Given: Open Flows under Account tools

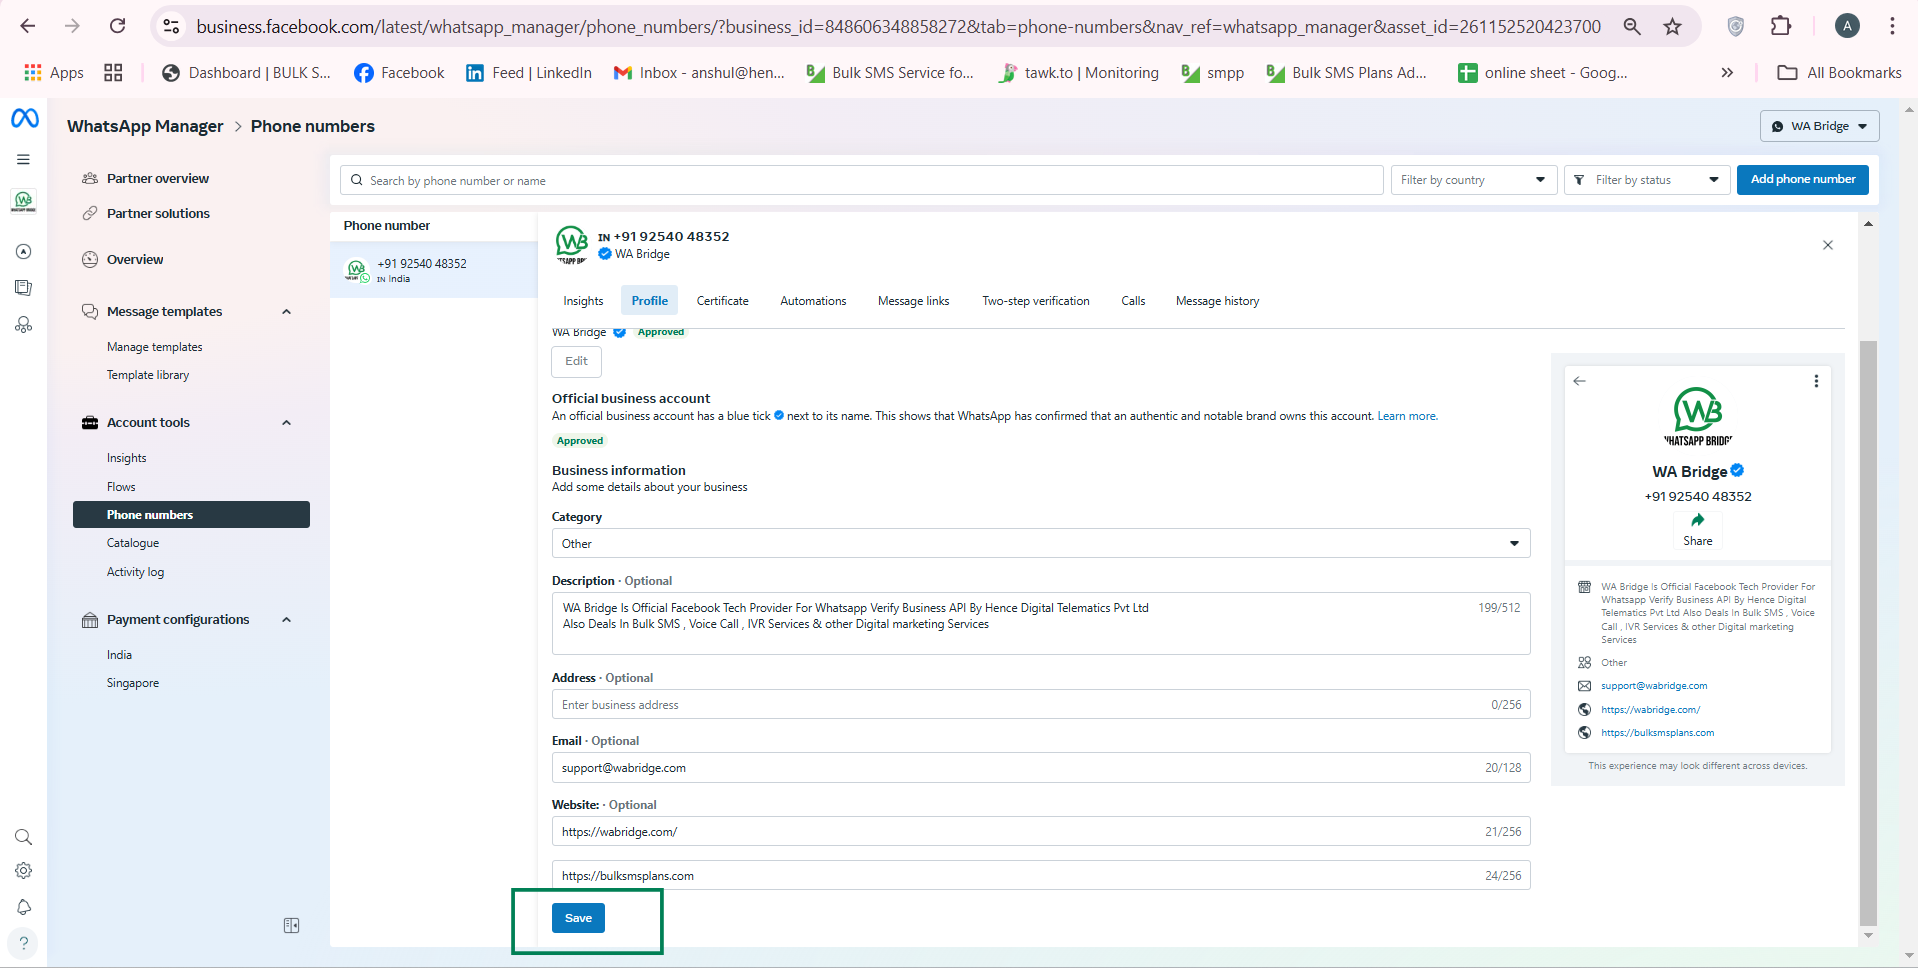Looking at the screenshot, I should click(121, 487).
